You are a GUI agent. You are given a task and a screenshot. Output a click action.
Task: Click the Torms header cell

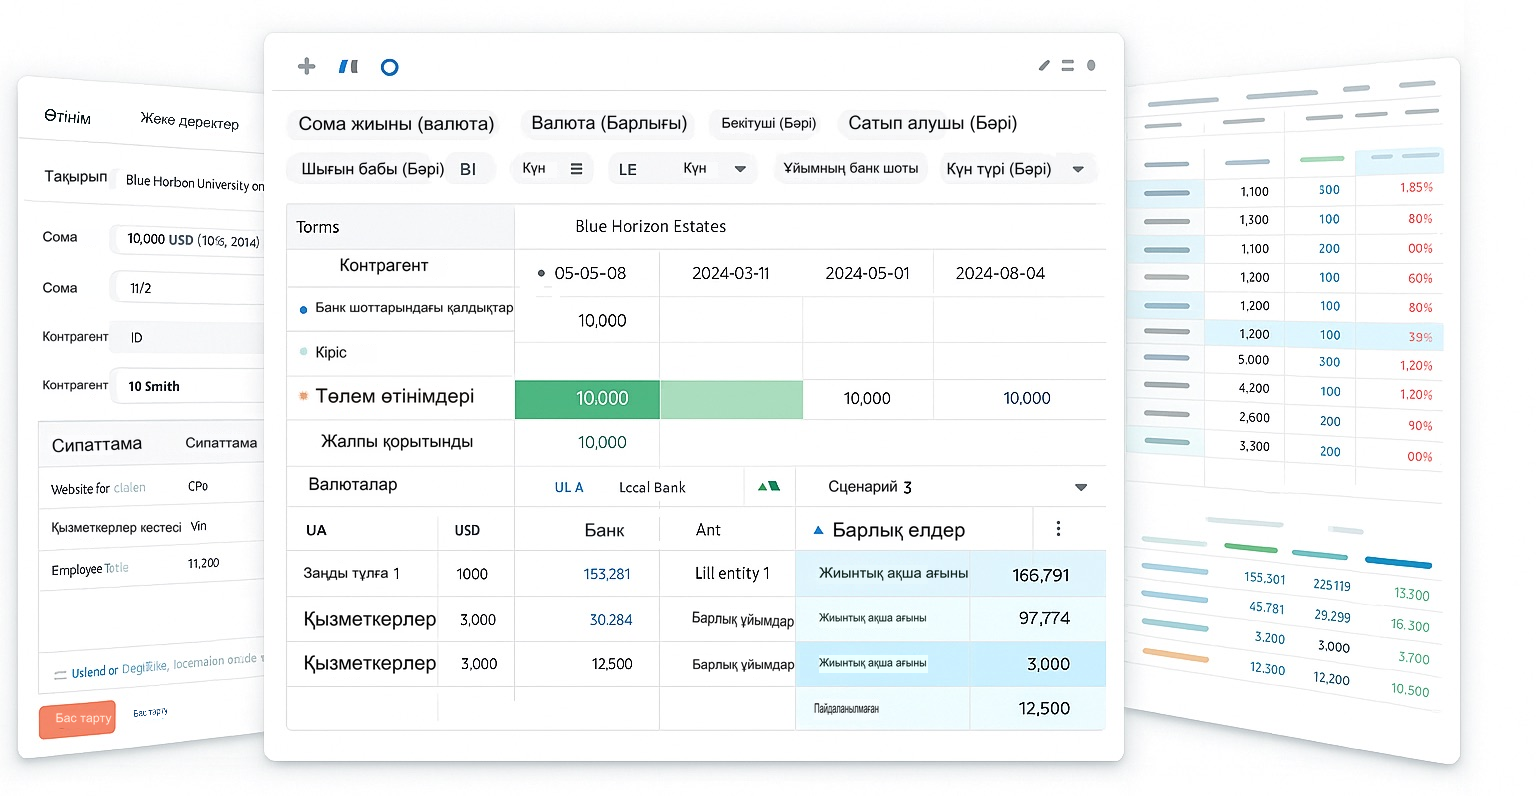(x=400, y=227)
